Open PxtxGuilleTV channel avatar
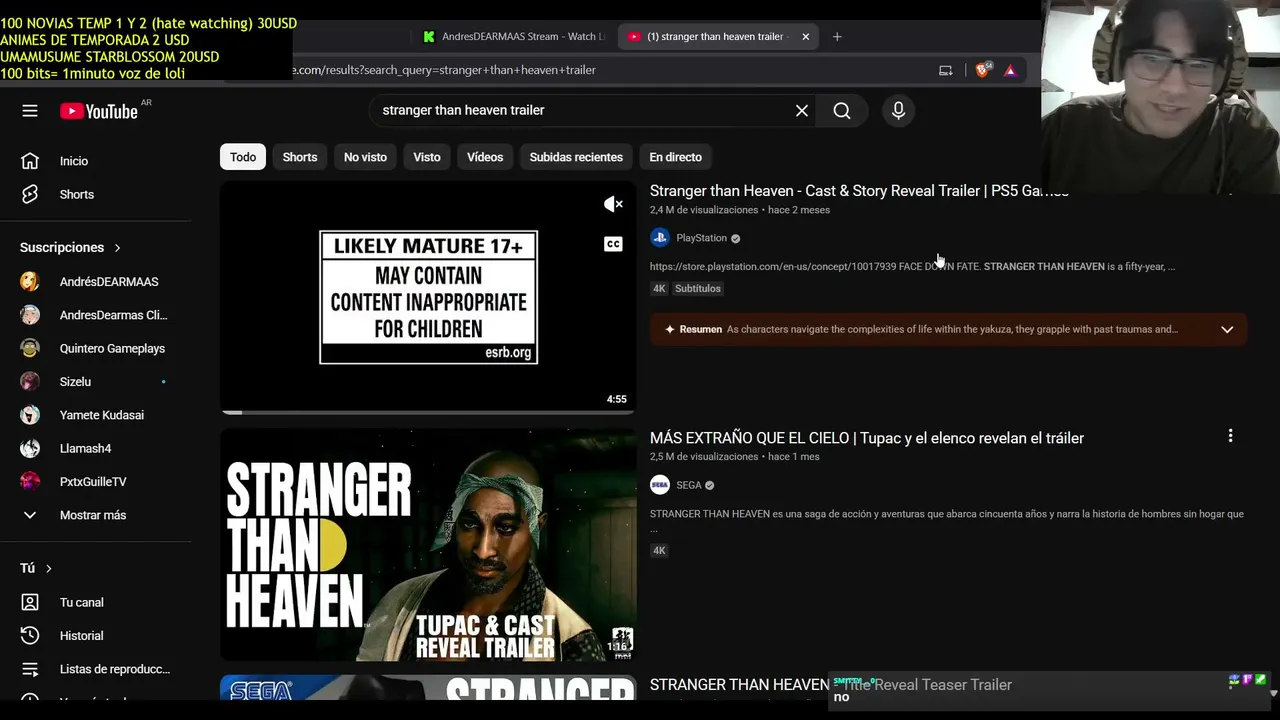The width and height of the screenshot is (1280, 720). point(30,482)
